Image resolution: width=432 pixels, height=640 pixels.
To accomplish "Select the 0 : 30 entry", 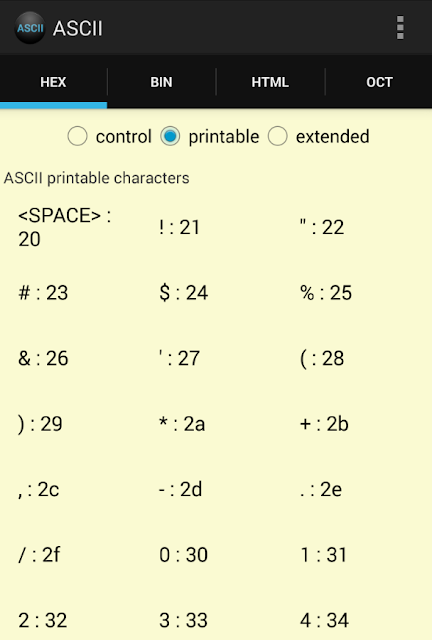I will 183,555.
